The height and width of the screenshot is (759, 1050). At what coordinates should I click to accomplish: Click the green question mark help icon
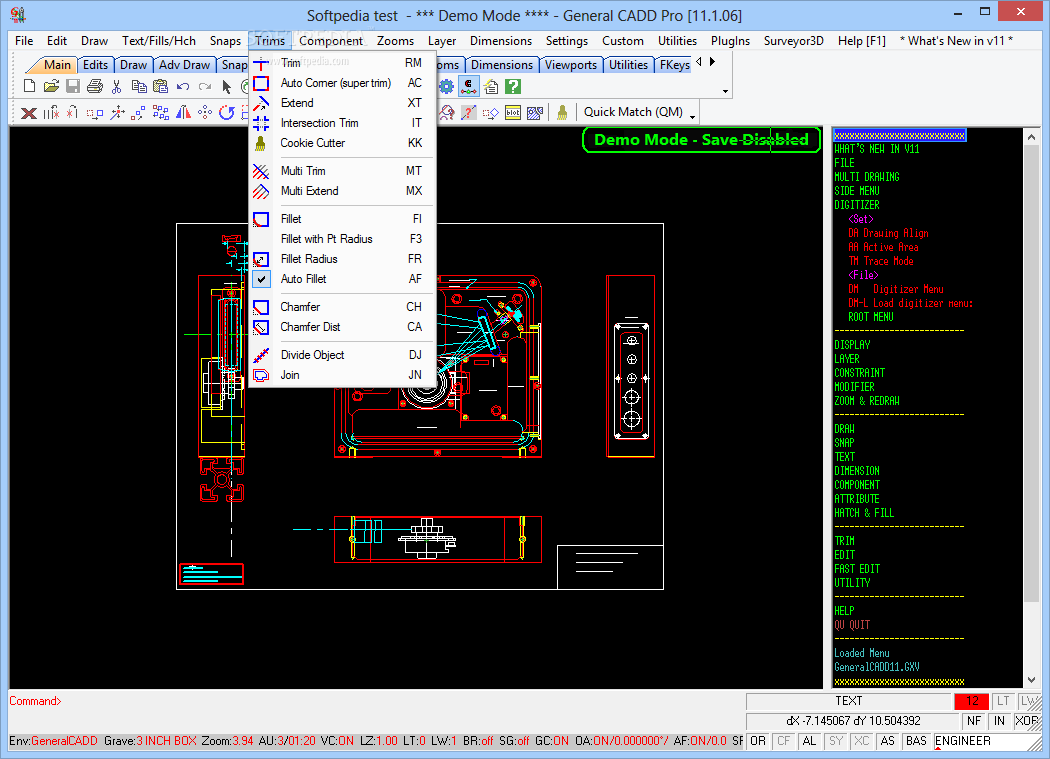click(x=513, y=86)
